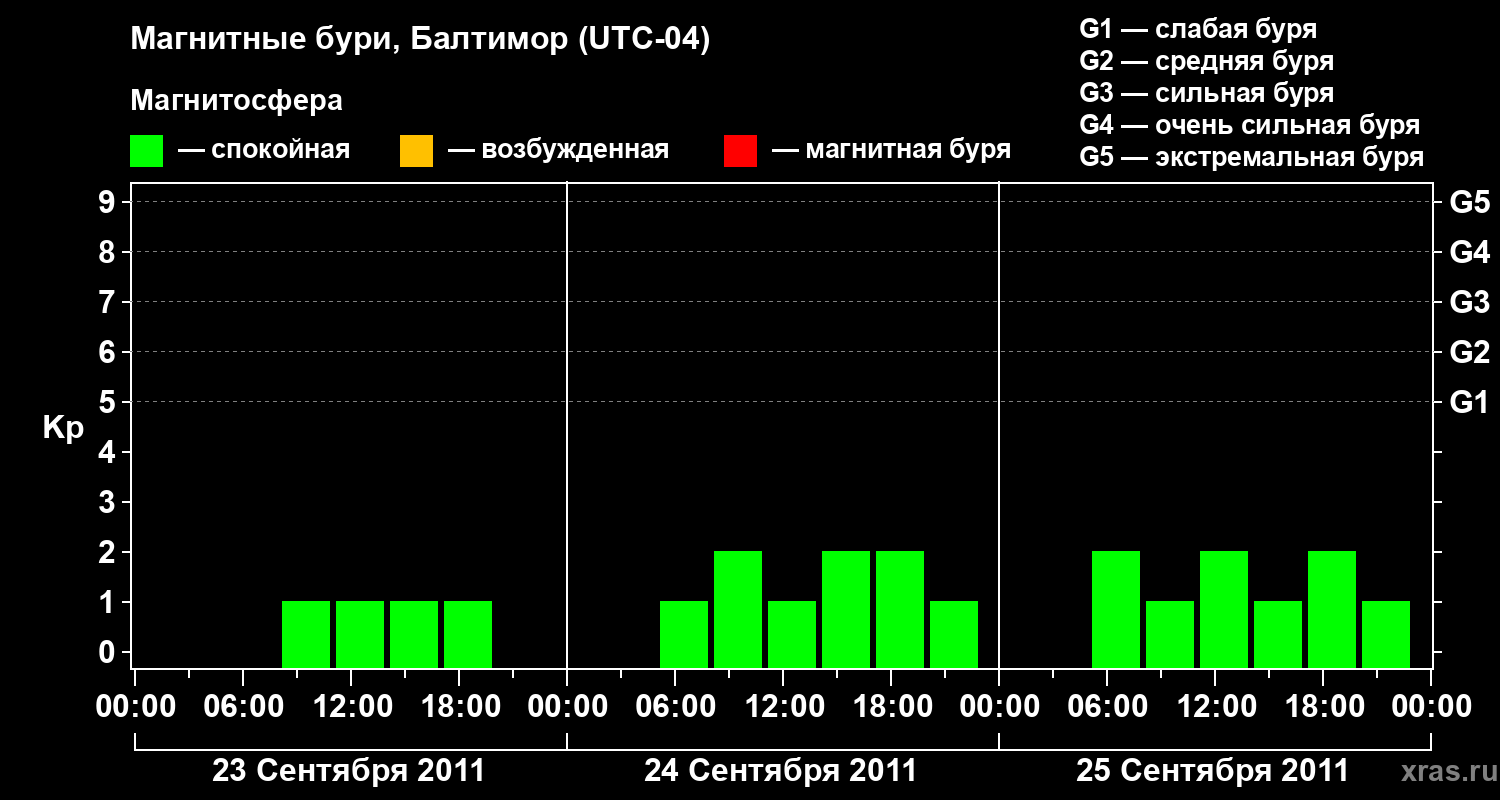Click the G5 label on right axis
The height and width of the screenshot is (800, 1500).
click(x=1469, y=202)
